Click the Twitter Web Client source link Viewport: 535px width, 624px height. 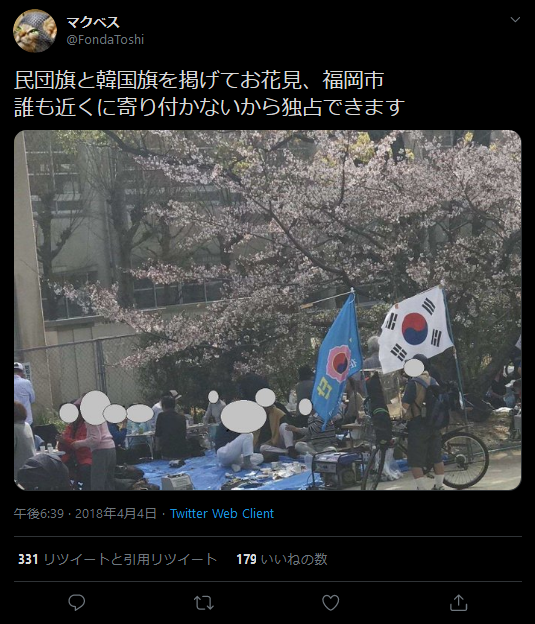pyautogui.click(x=222, y=513)
